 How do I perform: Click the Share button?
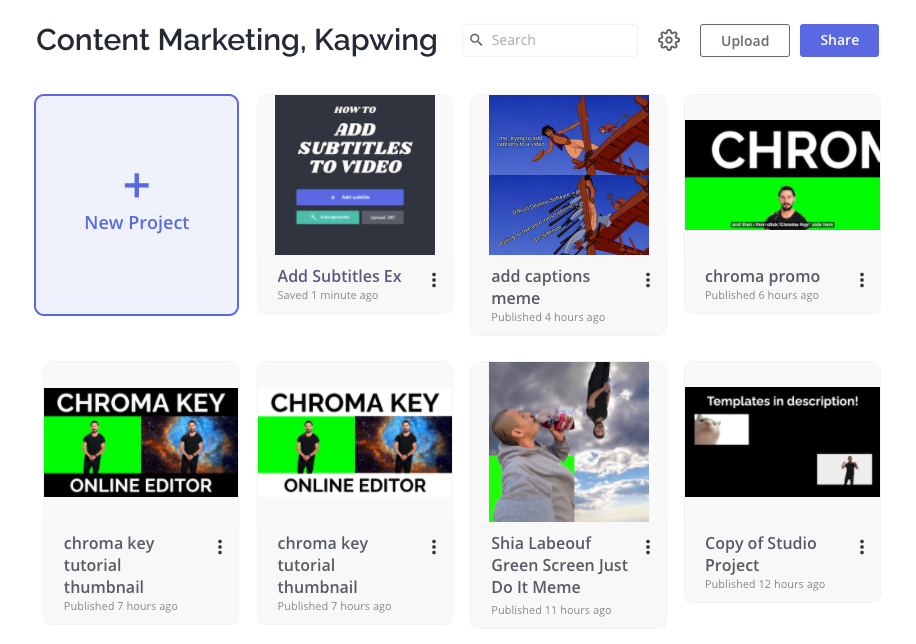click(x=839, y=40)
